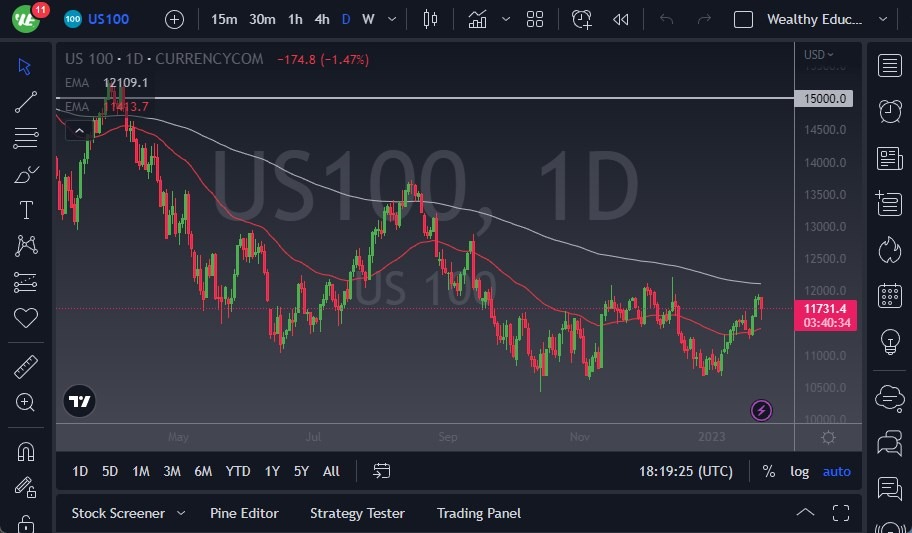Select the trend line drawing tool
Image resolution: width=912 pixels, height=533 pixels.
click(x=26, y=101)
